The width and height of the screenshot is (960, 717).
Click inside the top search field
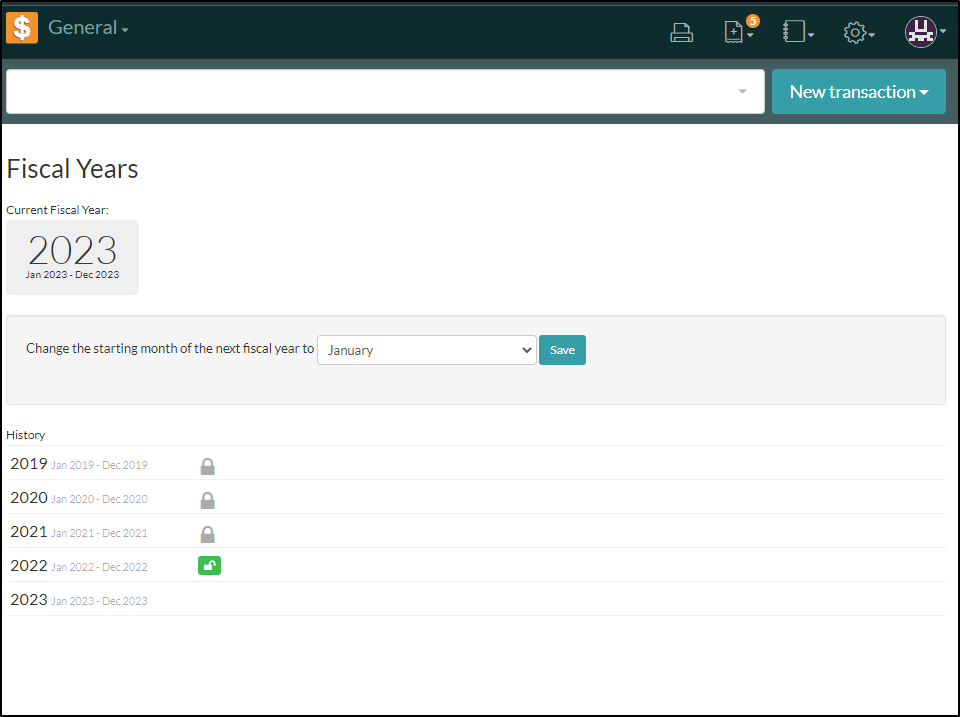(x=370, y=92)
